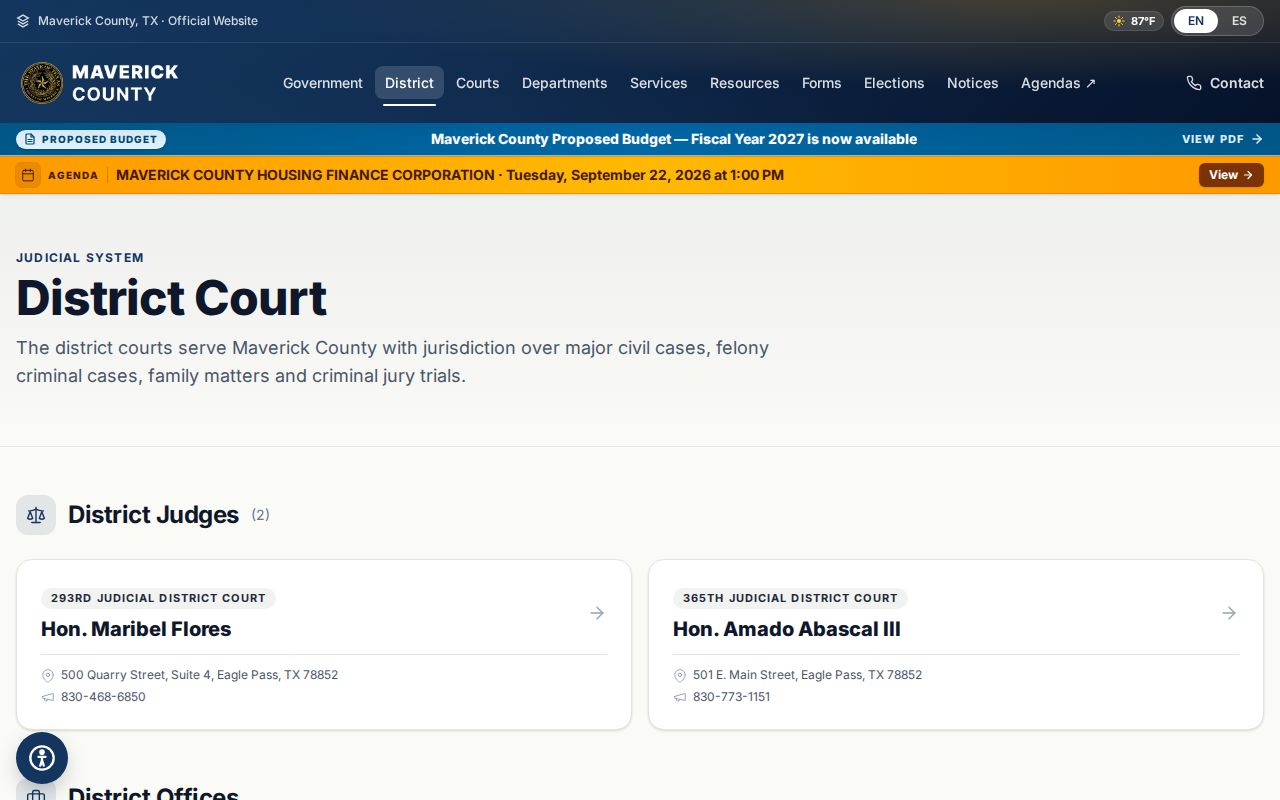1280x800 pixels.
Task: Click map pin icon for 501 E. Main Street
Action: pos(680,675)
